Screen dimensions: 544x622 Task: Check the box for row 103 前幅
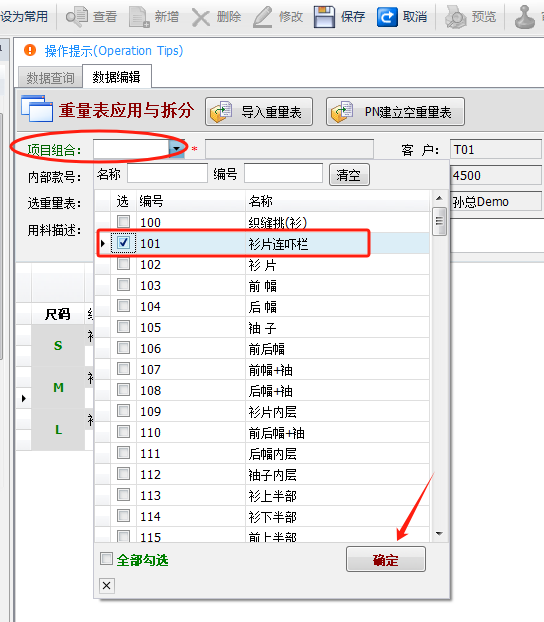(123, 284)
